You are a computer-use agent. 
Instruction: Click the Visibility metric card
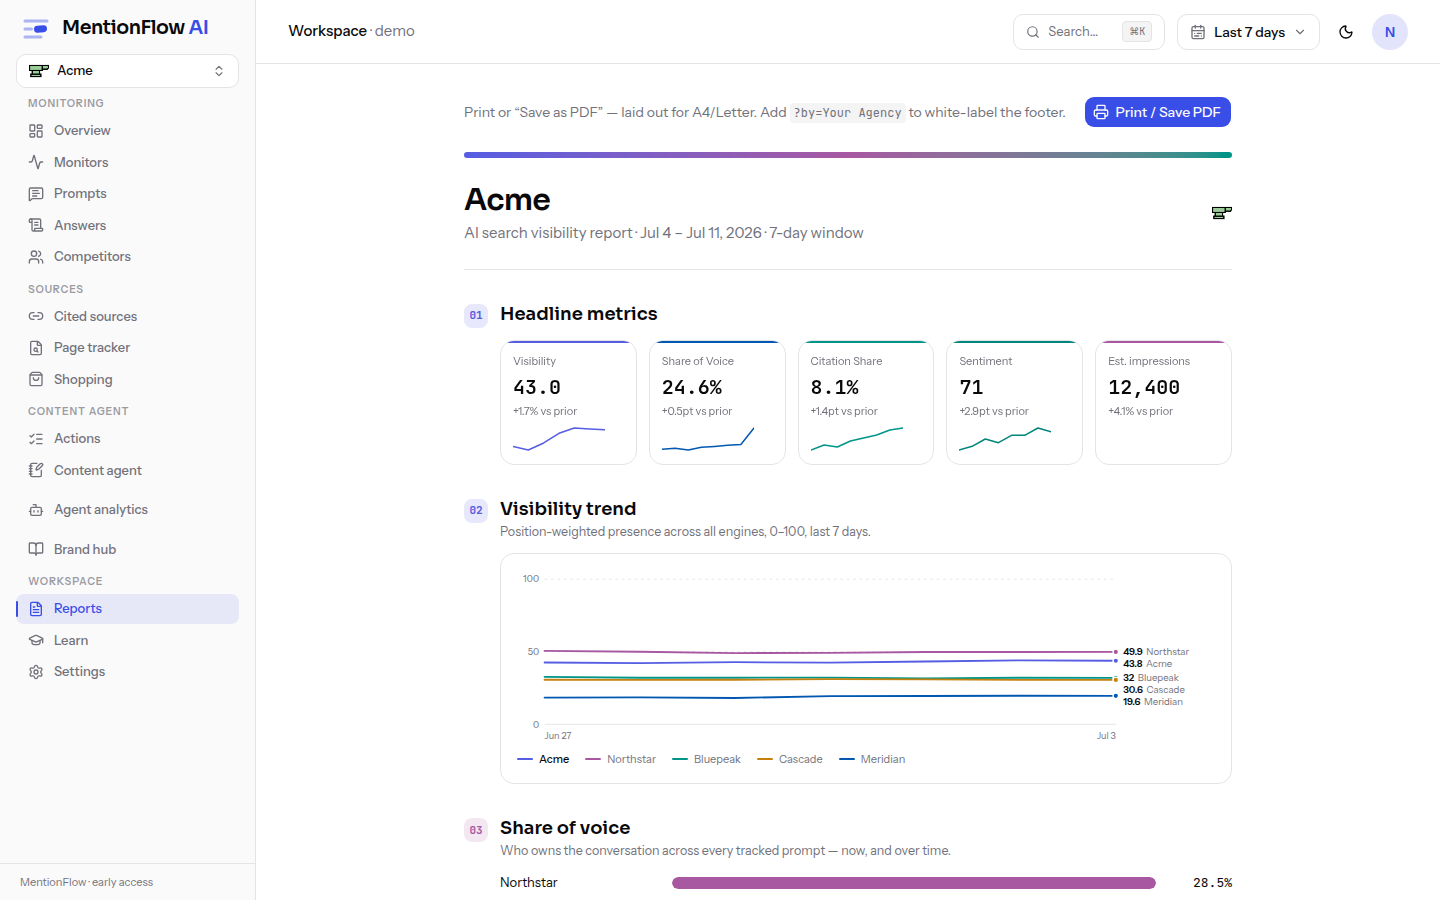click(x=568, y=403)
